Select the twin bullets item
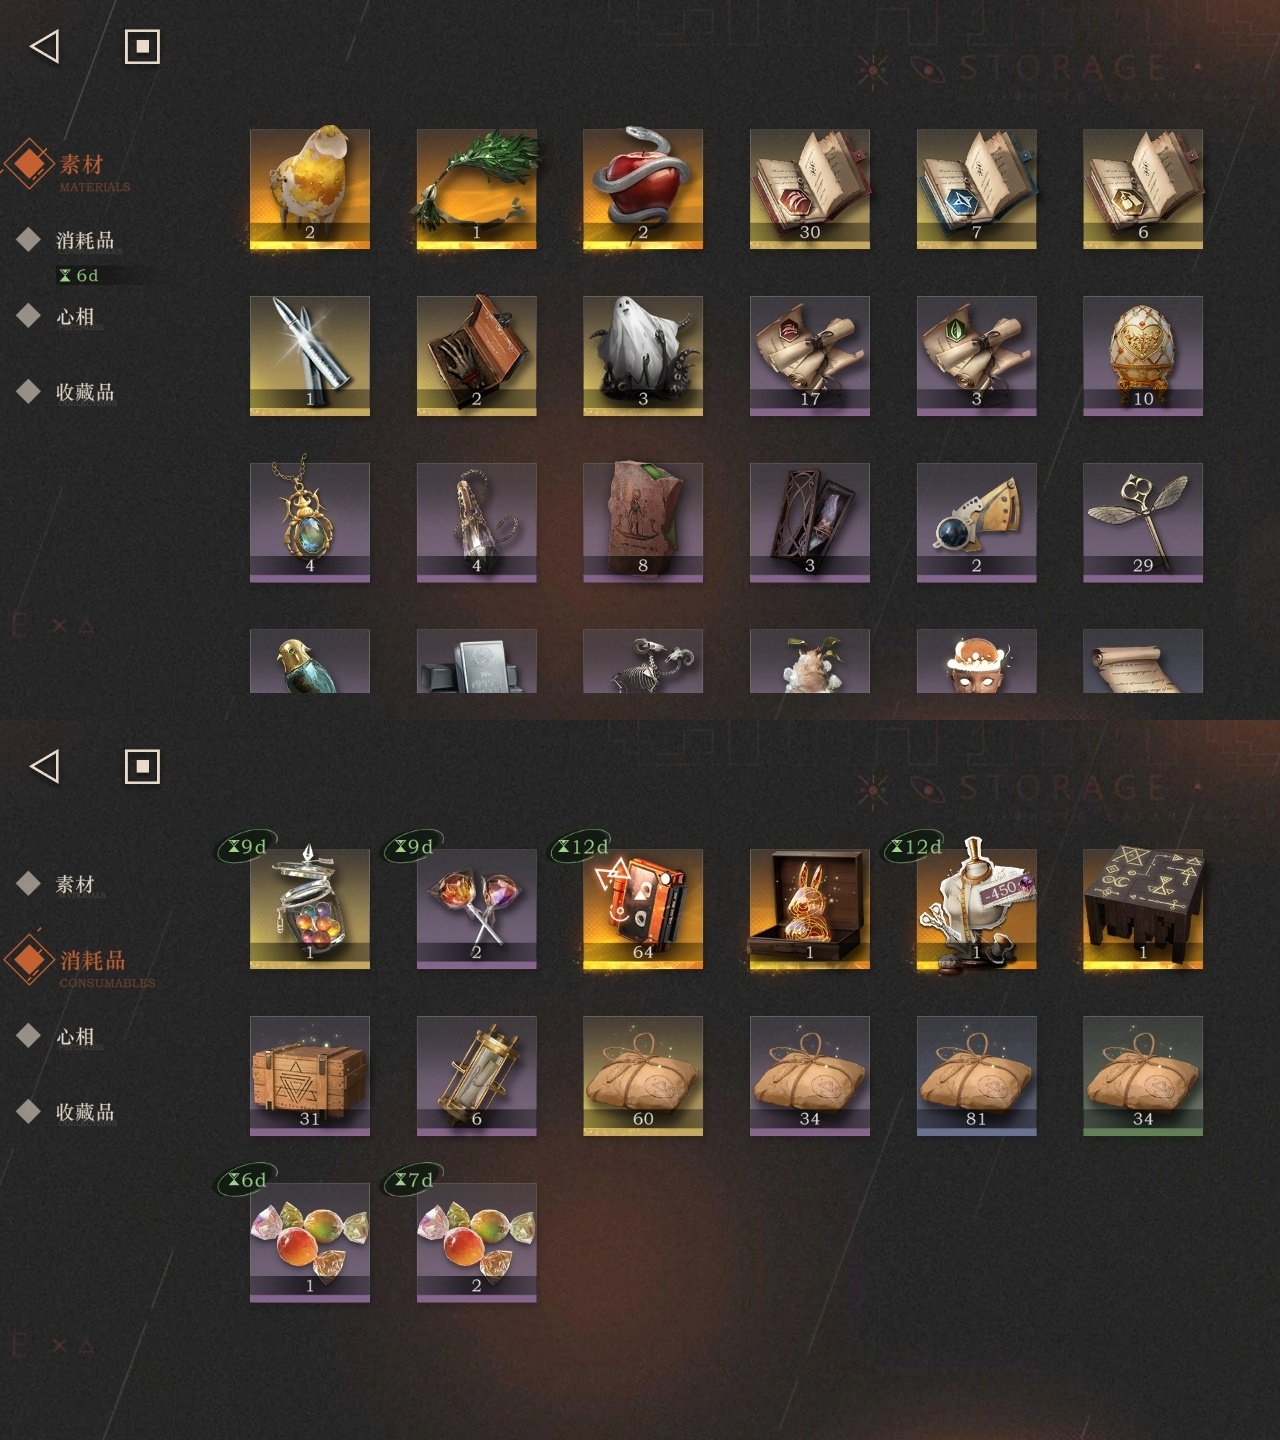The height and width of the screenshot is (1440, 1280). point(310,356)
